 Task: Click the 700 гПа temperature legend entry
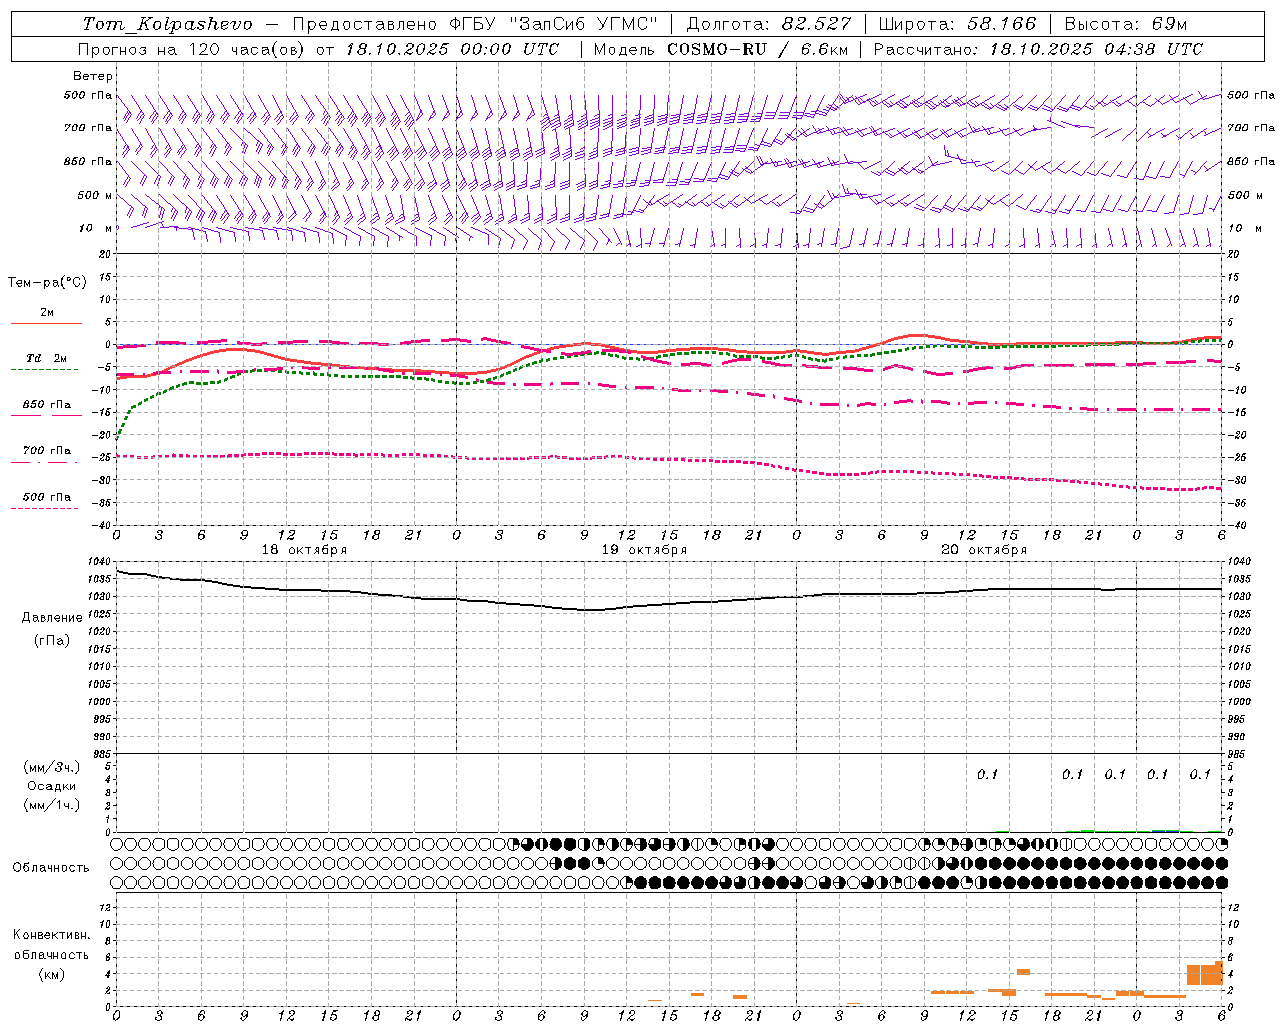click(47, 451)
